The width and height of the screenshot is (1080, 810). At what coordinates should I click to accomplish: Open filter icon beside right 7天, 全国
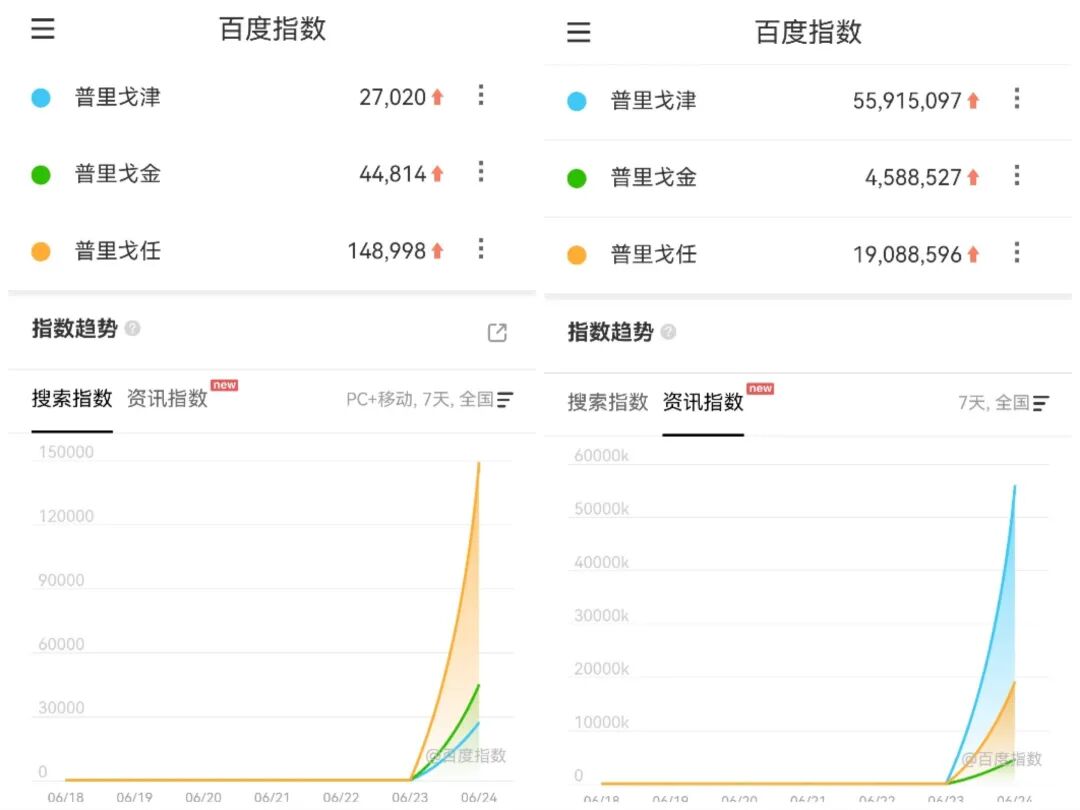pos(1041,403)
